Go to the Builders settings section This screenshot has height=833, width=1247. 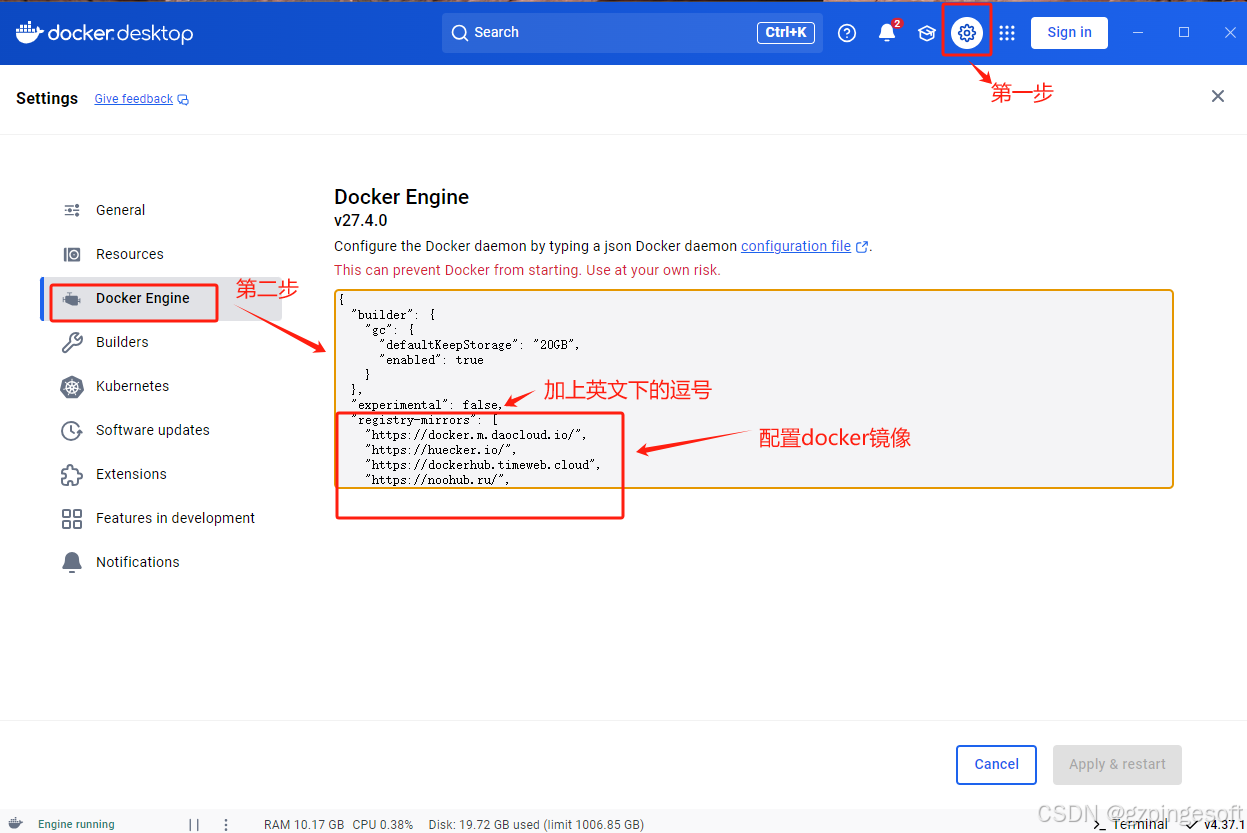pyautogui.click(x=161, y=342)
